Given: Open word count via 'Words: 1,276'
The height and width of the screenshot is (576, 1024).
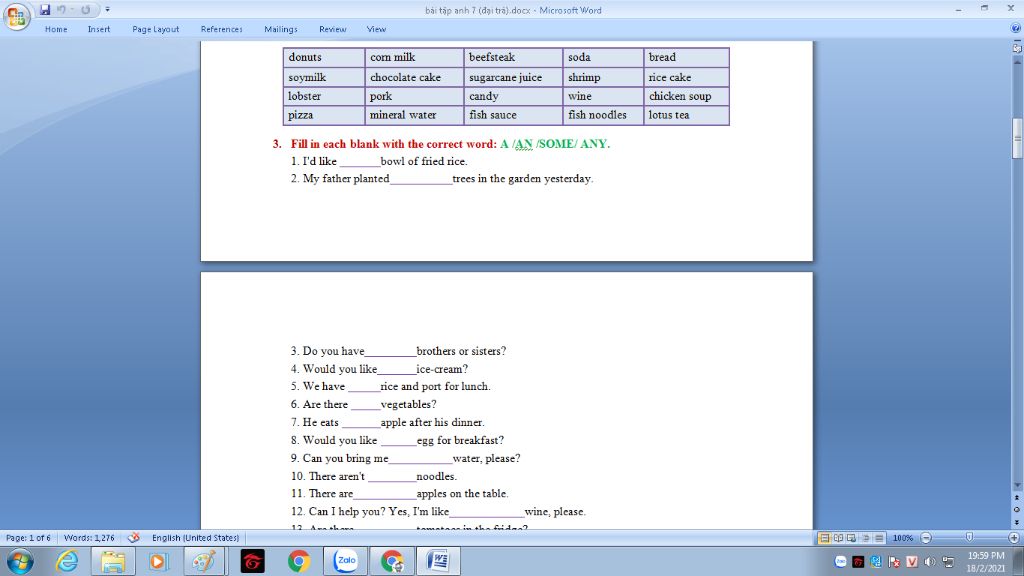Looking at the screenshot, I should coord(89,538).
